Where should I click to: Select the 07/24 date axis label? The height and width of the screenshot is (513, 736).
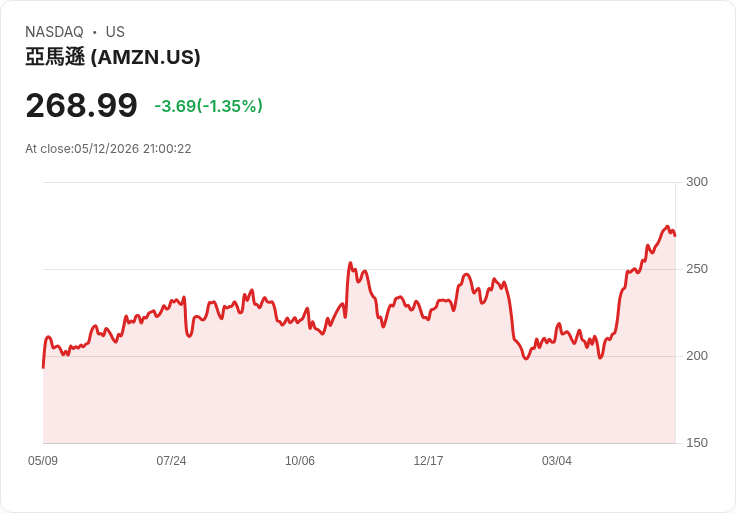pyautogui.click(x=171, y=460)
